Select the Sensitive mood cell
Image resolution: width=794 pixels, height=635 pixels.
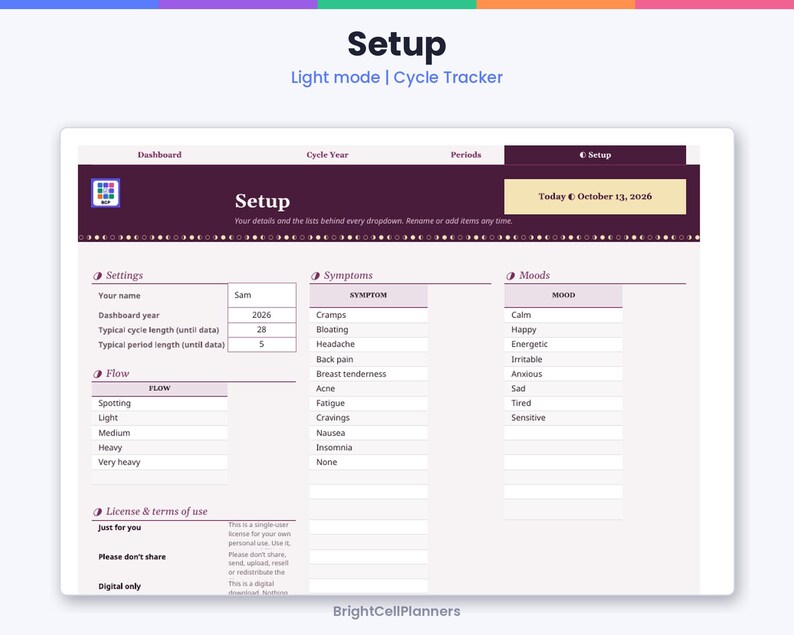pos(563,418)
